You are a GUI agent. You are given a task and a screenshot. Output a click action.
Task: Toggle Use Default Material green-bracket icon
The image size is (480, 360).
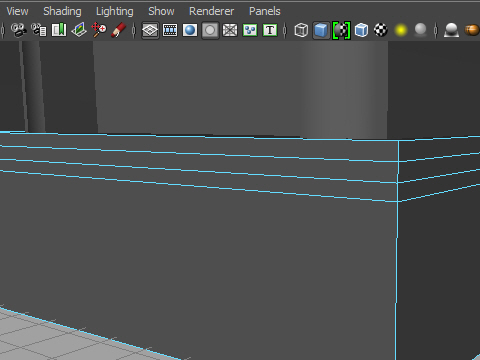341,30
